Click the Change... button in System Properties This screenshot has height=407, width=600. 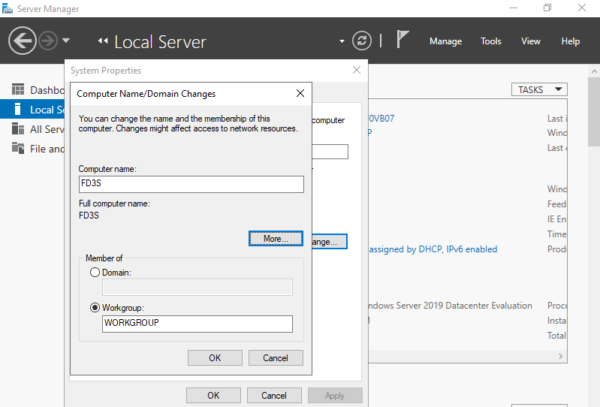click(329, 242)
